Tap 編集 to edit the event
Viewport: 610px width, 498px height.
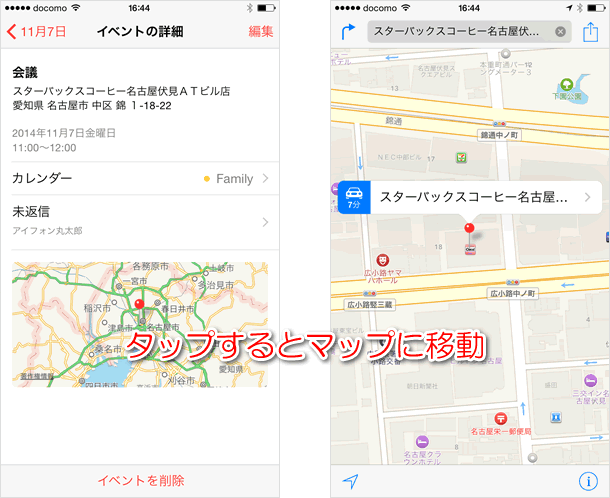261,32
